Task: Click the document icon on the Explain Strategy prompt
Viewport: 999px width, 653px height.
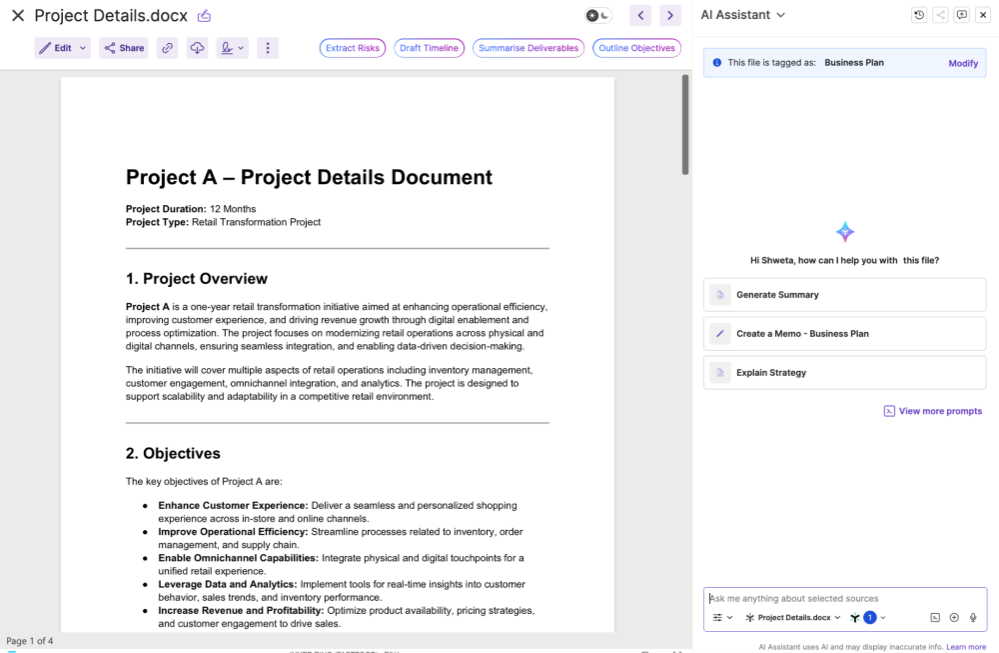Action: click(720, 373)
